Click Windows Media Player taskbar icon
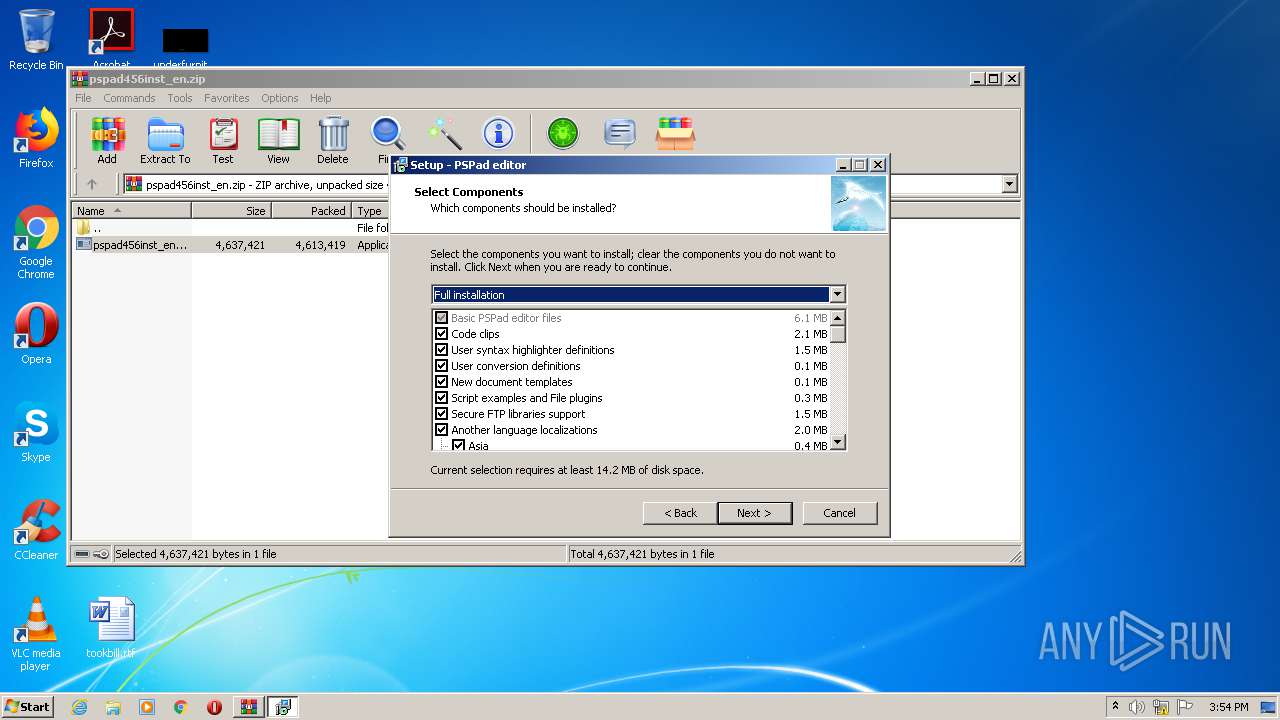Screen dimensions: 1280x720 pyautogui.click(x=147, y=707)
